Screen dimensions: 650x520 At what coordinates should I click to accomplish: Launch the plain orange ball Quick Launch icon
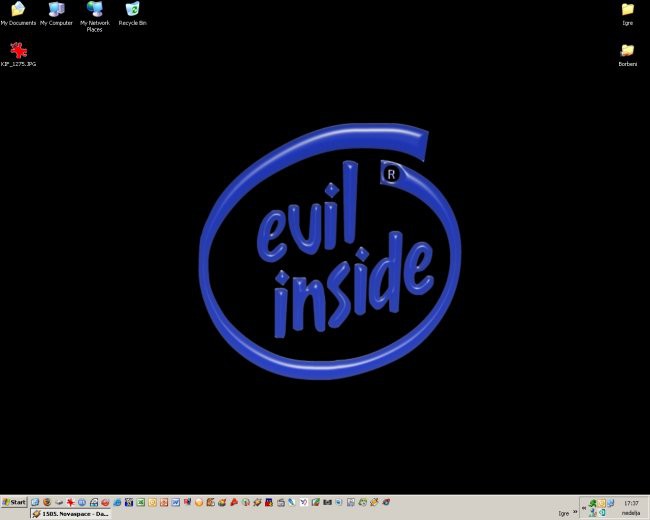[x=199, y=502]
